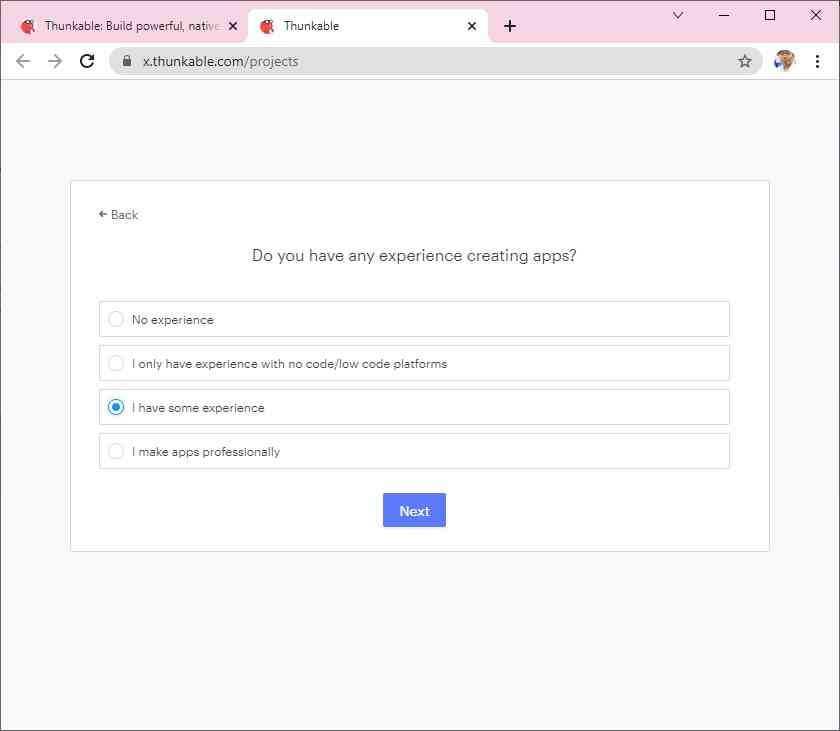Reload the page with the refresh icon
The image size is (840, 731).
pyautogui.click(x=87, y=61)
